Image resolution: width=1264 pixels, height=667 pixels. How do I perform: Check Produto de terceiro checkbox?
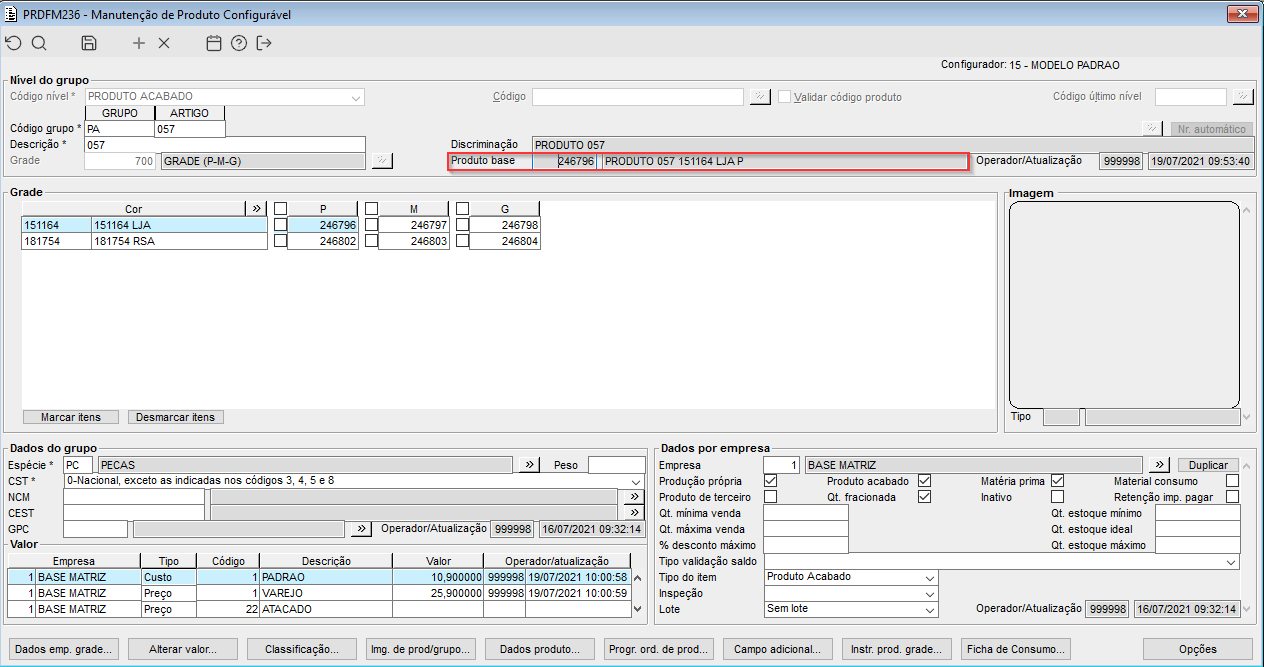coord(770,497)
